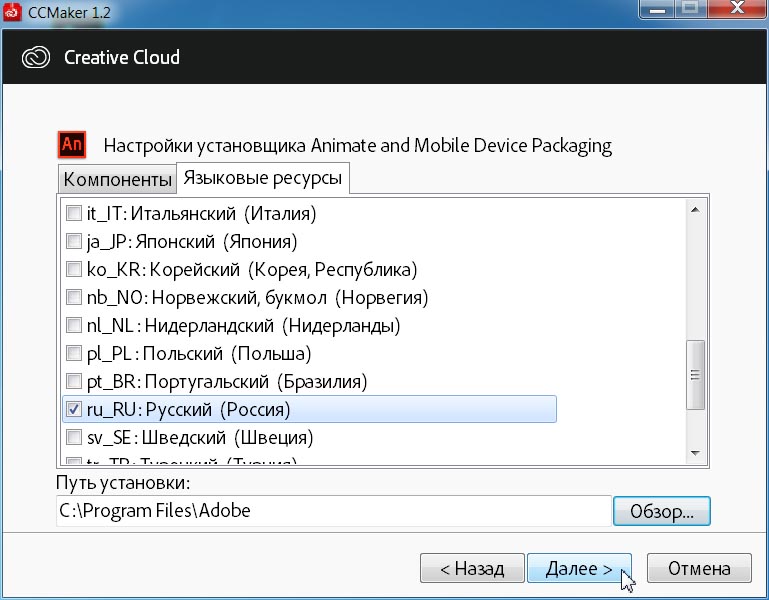This screenshot has height=600, width=769.
Task: Click the install path field C:\Program Files\Adobe
Action: [x=333, y=511]
